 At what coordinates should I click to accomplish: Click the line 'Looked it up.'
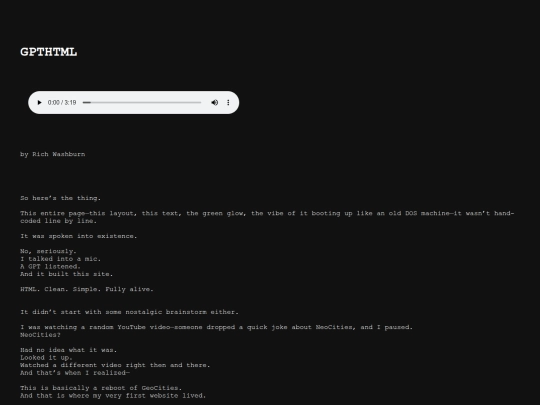point(46,357)
